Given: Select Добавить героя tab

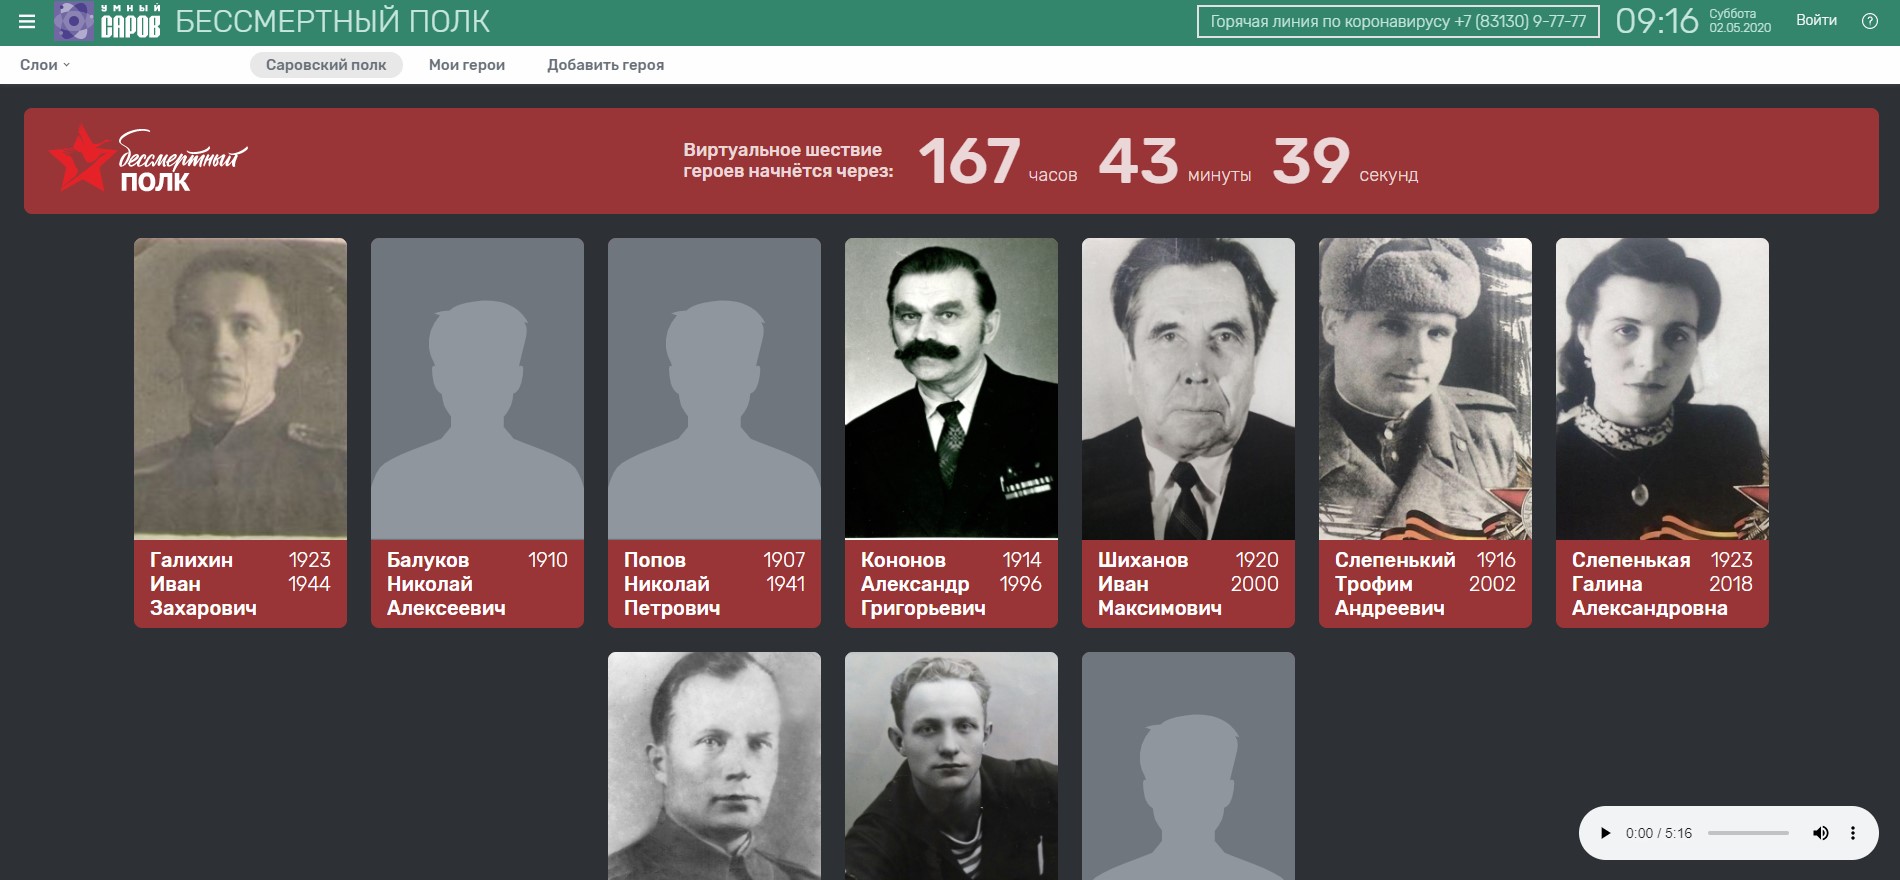Looking at the screenshot, I should [x=605, y=65].
